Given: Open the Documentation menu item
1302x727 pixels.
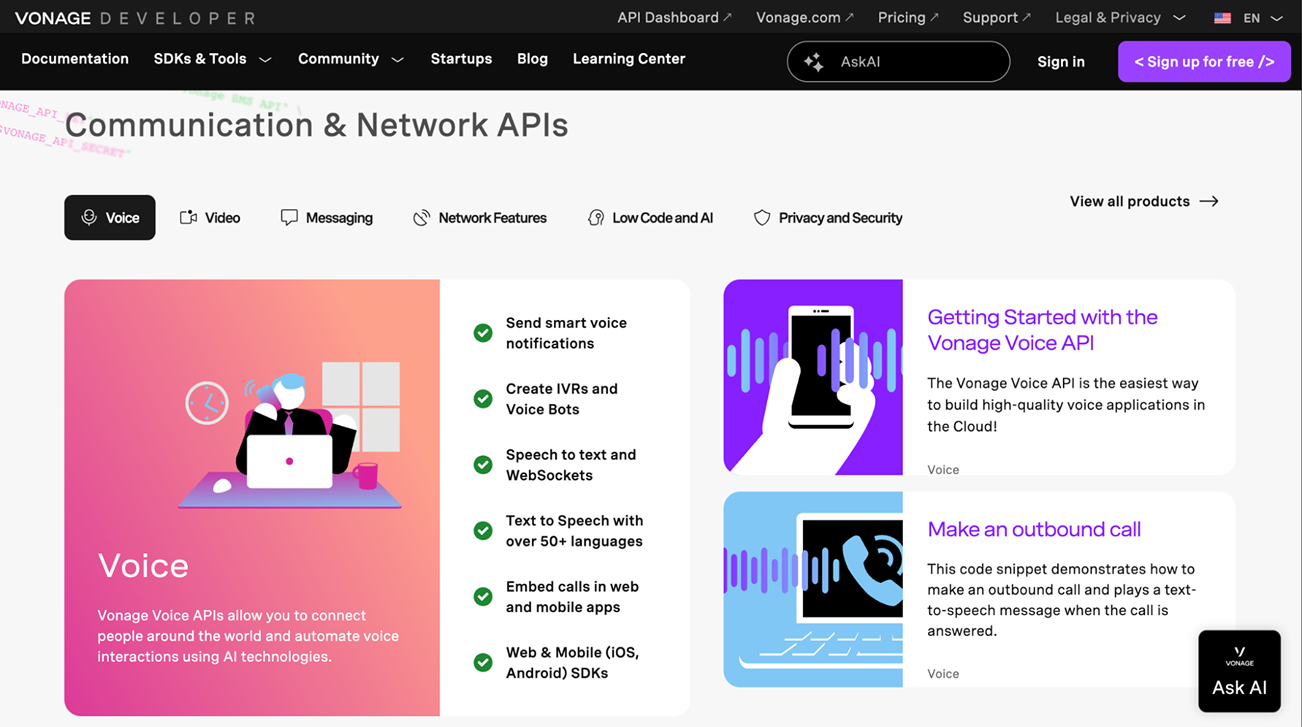Looking at the screenshot, I should [75, 59].
